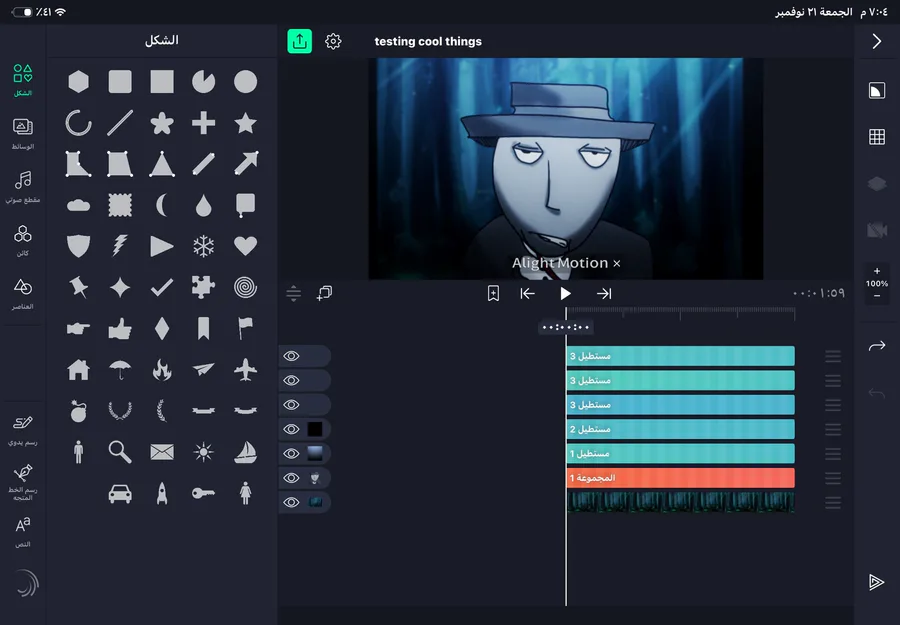Export the project with share button

pos(300,41)
